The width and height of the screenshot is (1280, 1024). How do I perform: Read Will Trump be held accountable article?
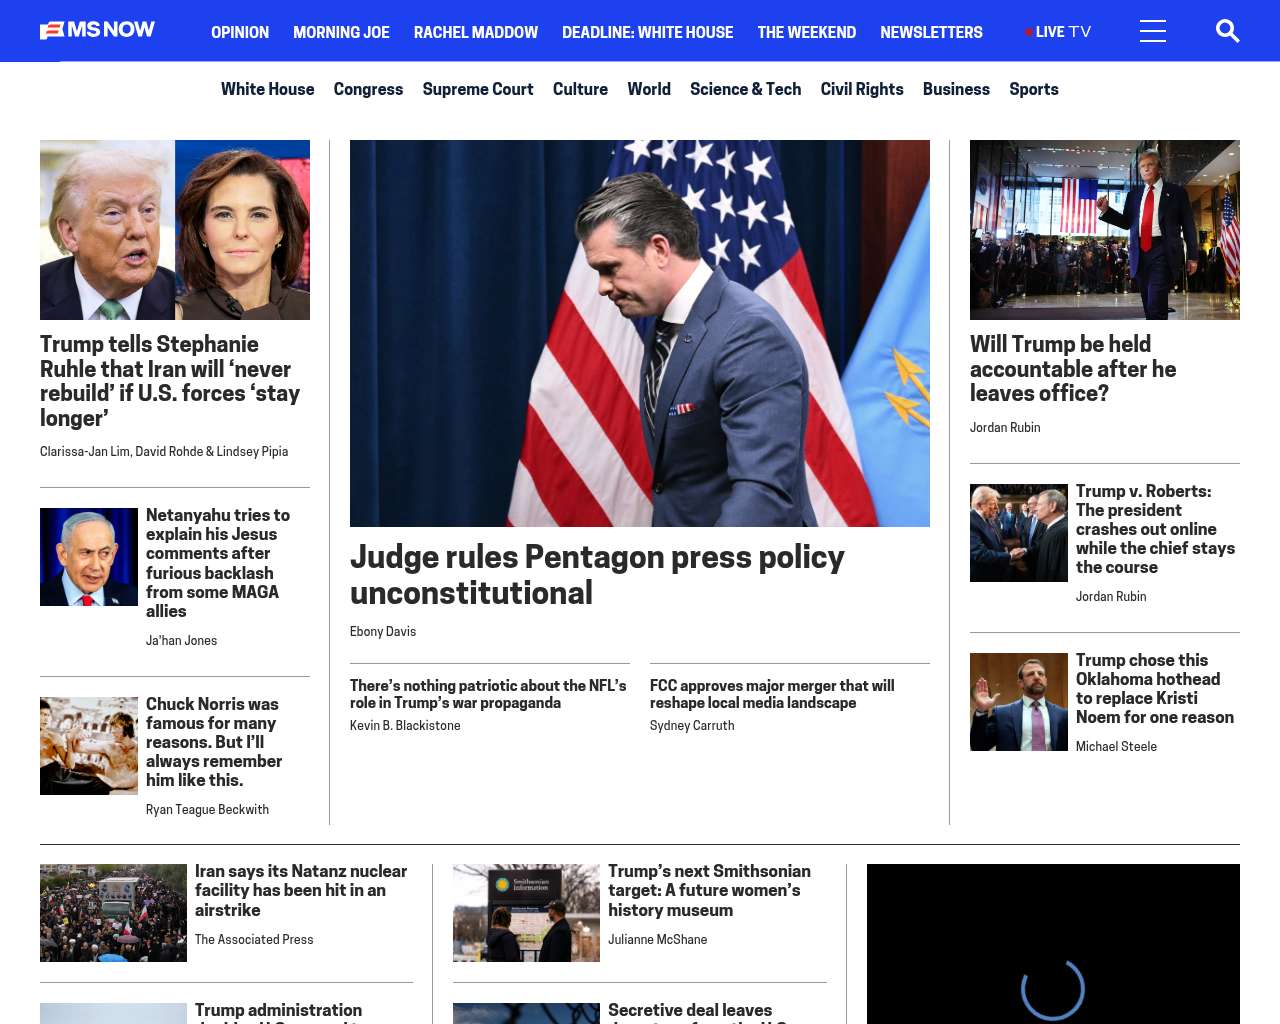point(1072,368)
